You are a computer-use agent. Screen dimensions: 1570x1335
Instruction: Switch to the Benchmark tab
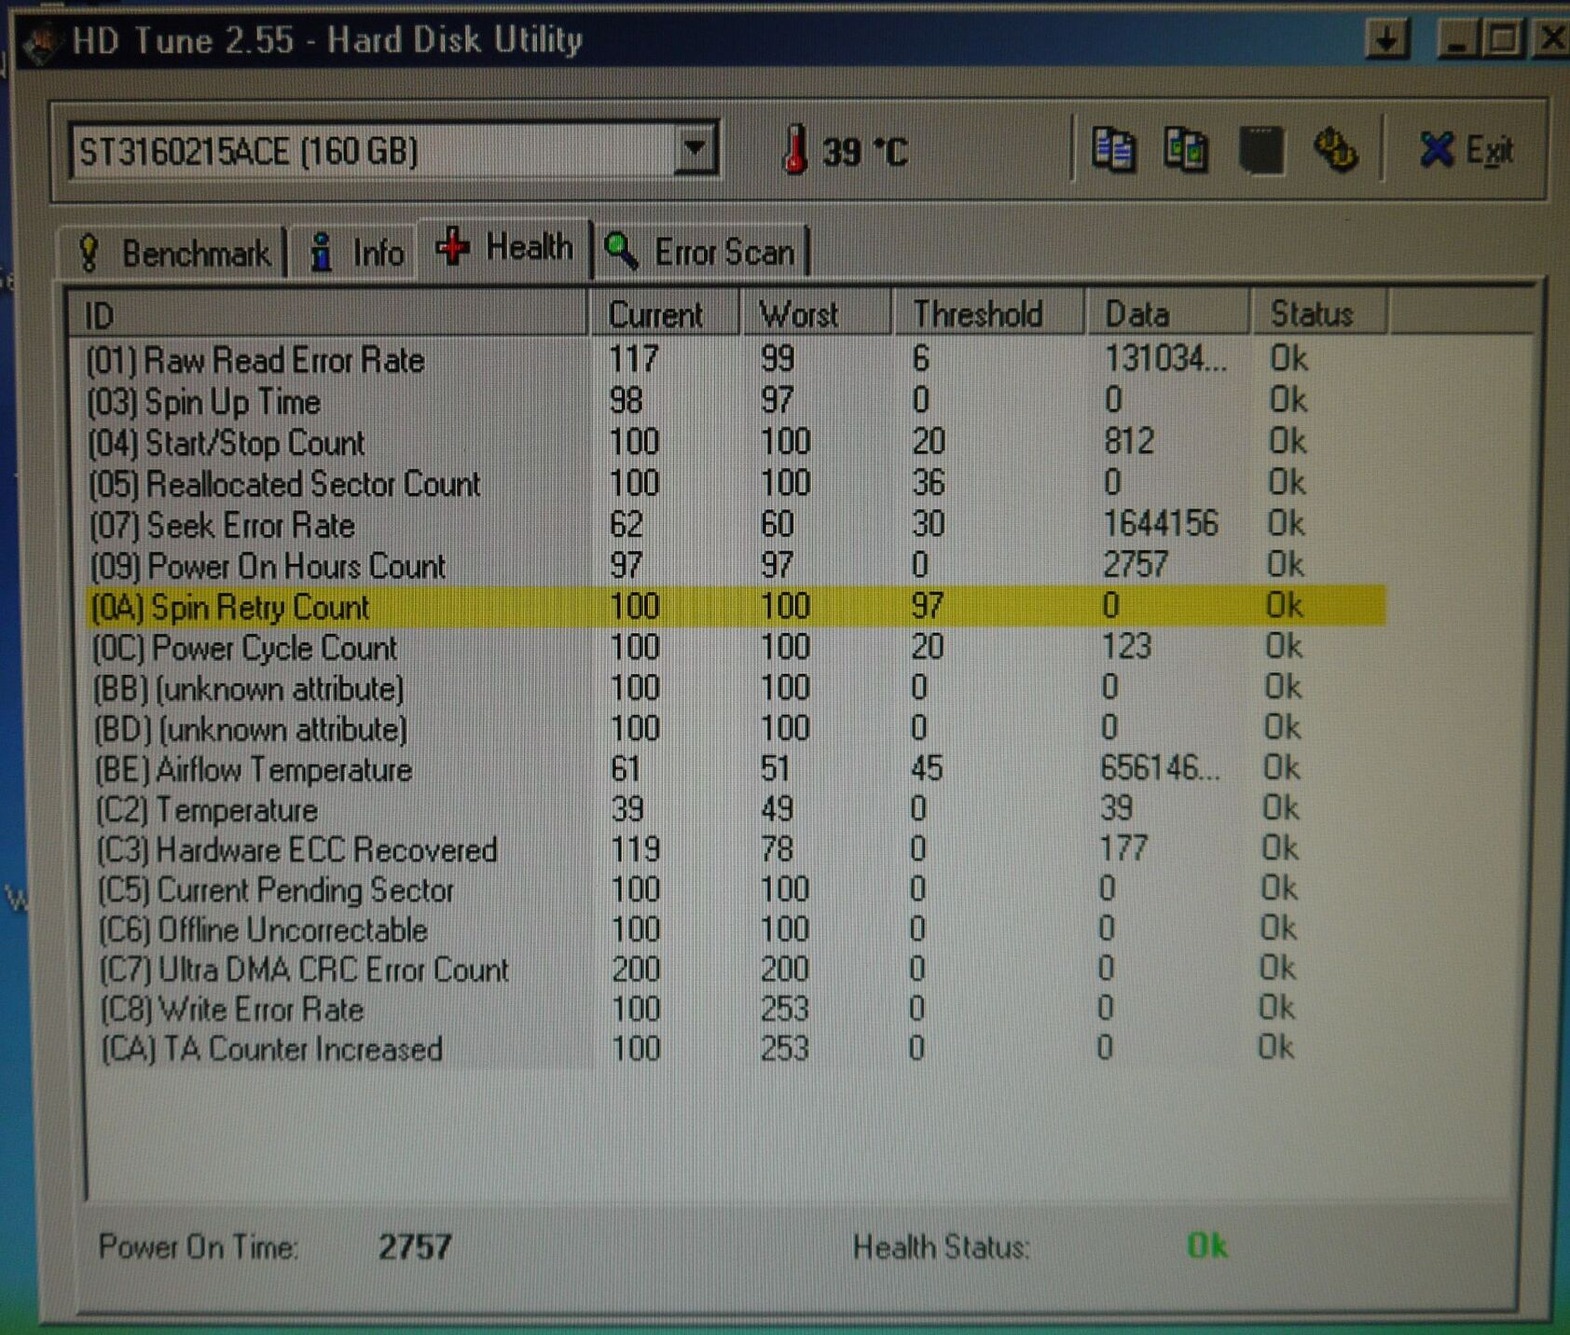tap(175, 252)
